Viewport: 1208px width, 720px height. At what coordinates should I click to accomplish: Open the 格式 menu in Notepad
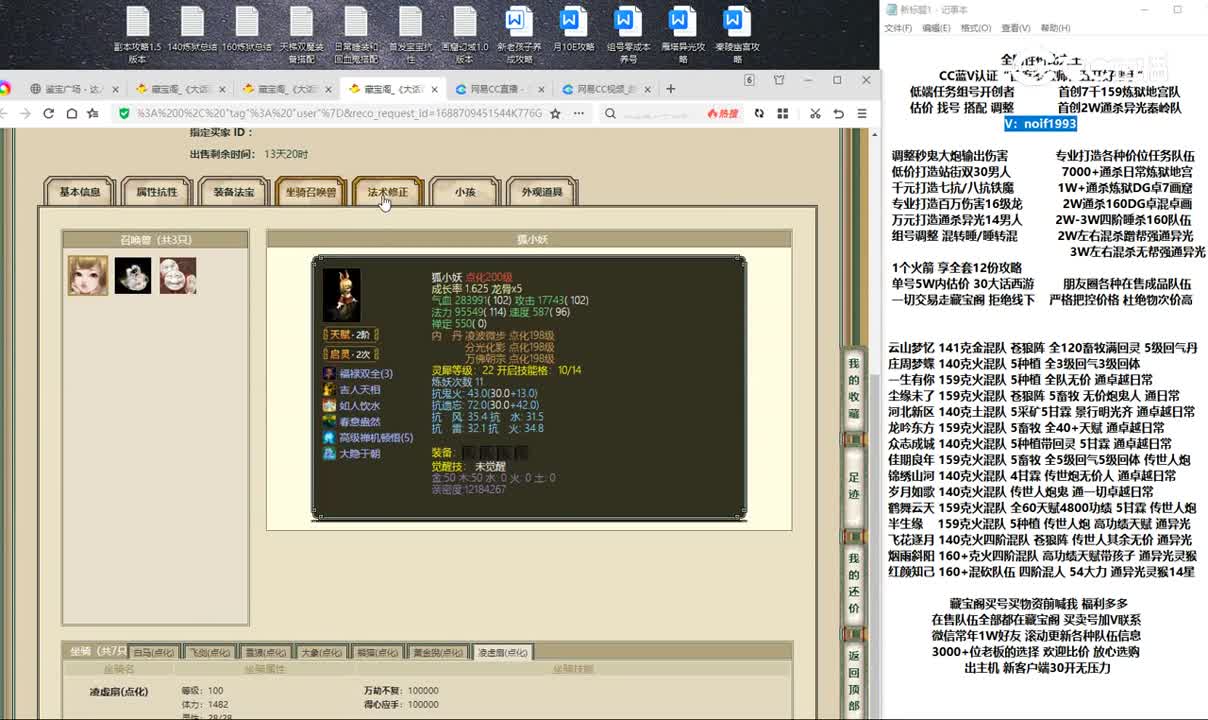(x=975, y=28)
